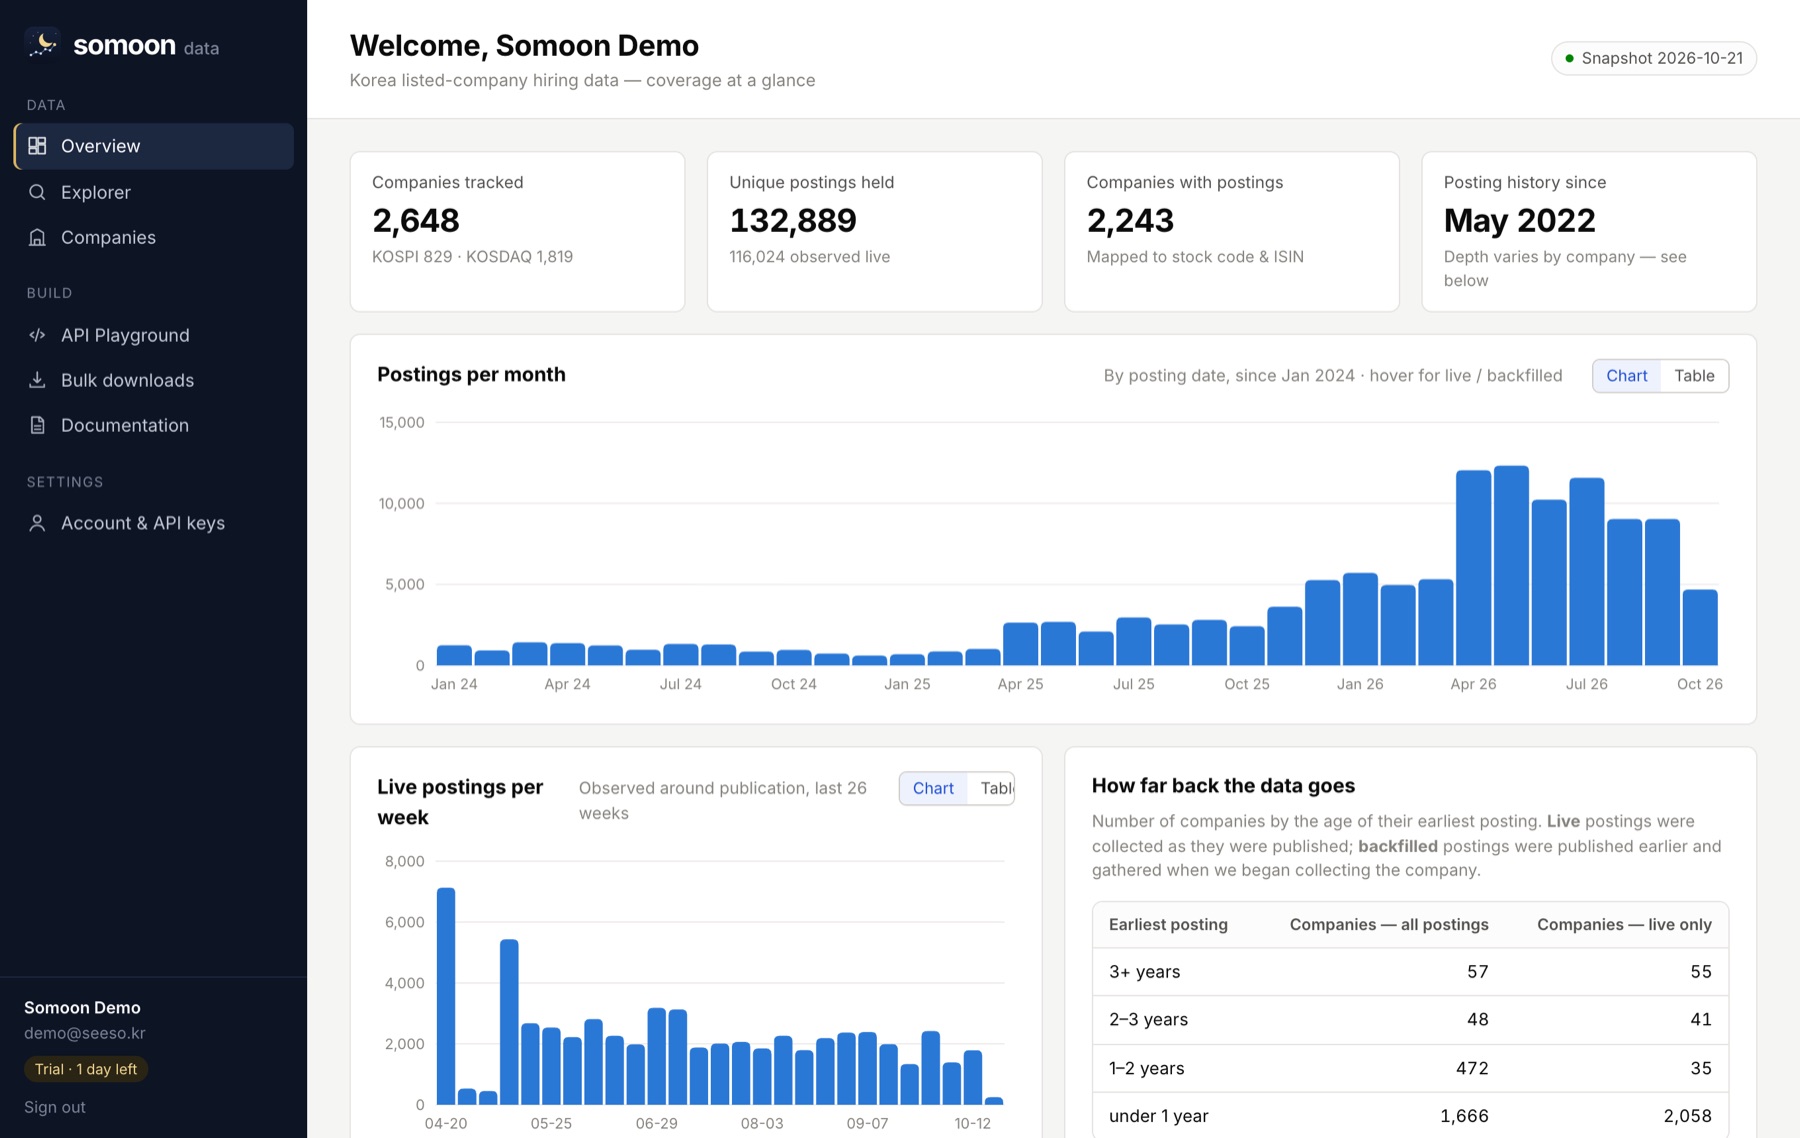Click the '3+ years' table row label
This screenshot has height=1138, width=1800.
click(x=1144, y=972)
